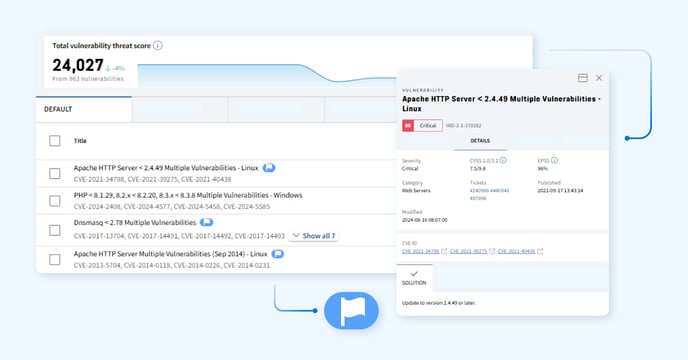688x360 pixels.
Task: Click Published date 2021-09-17 value
Action: [x=560, y=191]
